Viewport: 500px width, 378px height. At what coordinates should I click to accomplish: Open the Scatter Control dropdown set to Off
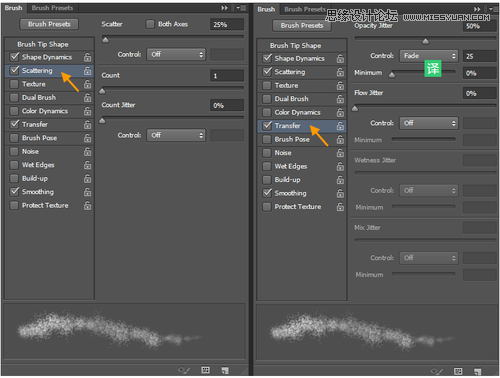pyautogui.click(x=176, y=54)
